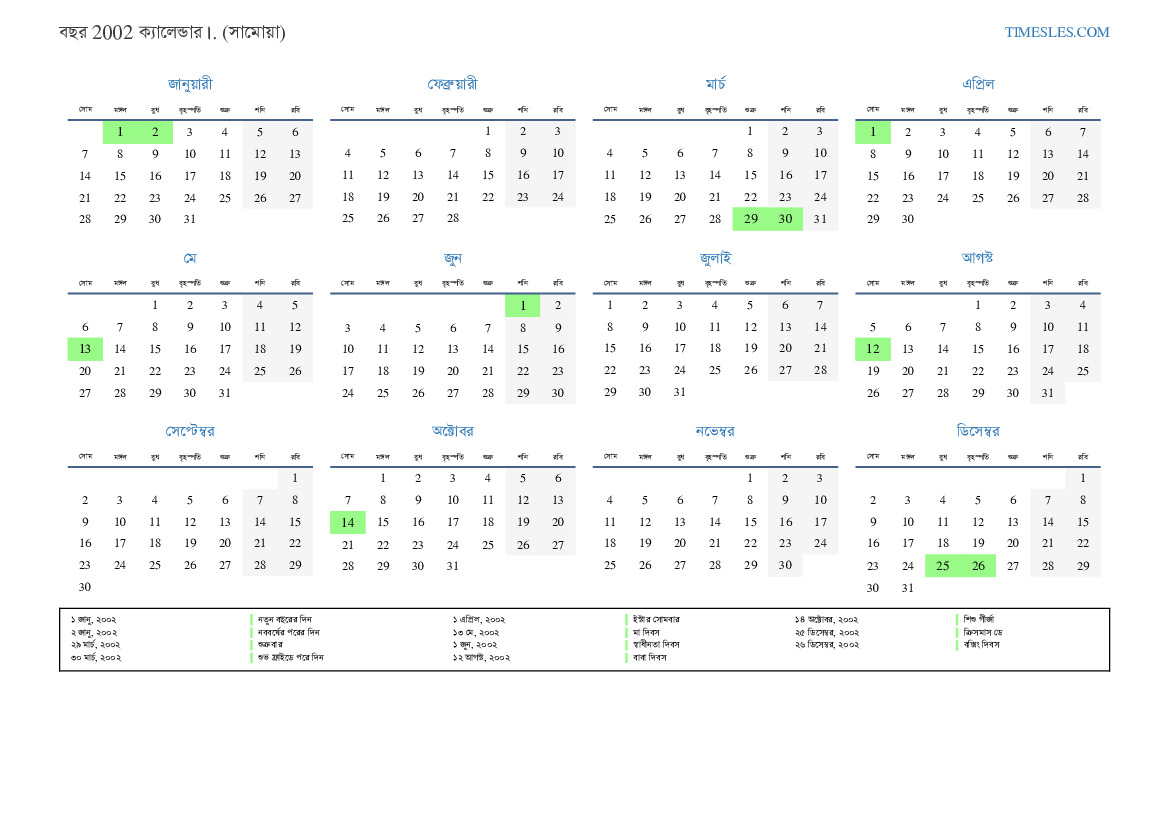Click legend date '২৬ ডিসেম্বর, ২০০২'
The image size is (1169, 827).
point(827,645)
